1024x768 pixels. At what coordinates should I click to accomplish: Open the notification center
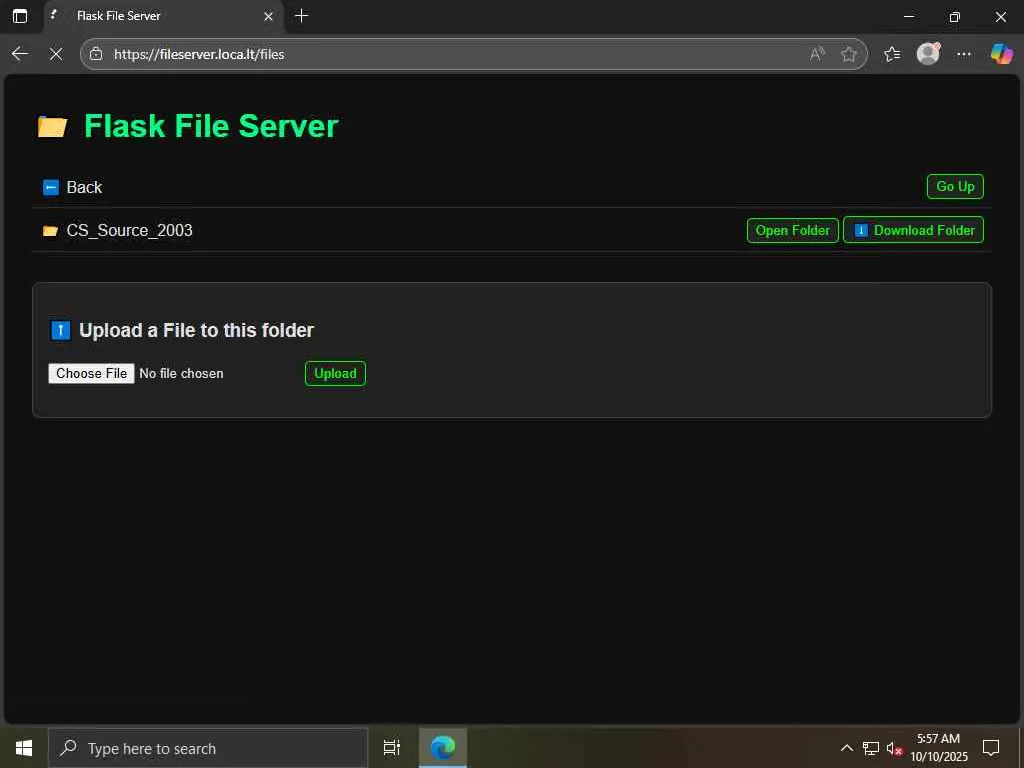(x=991, y=748)
